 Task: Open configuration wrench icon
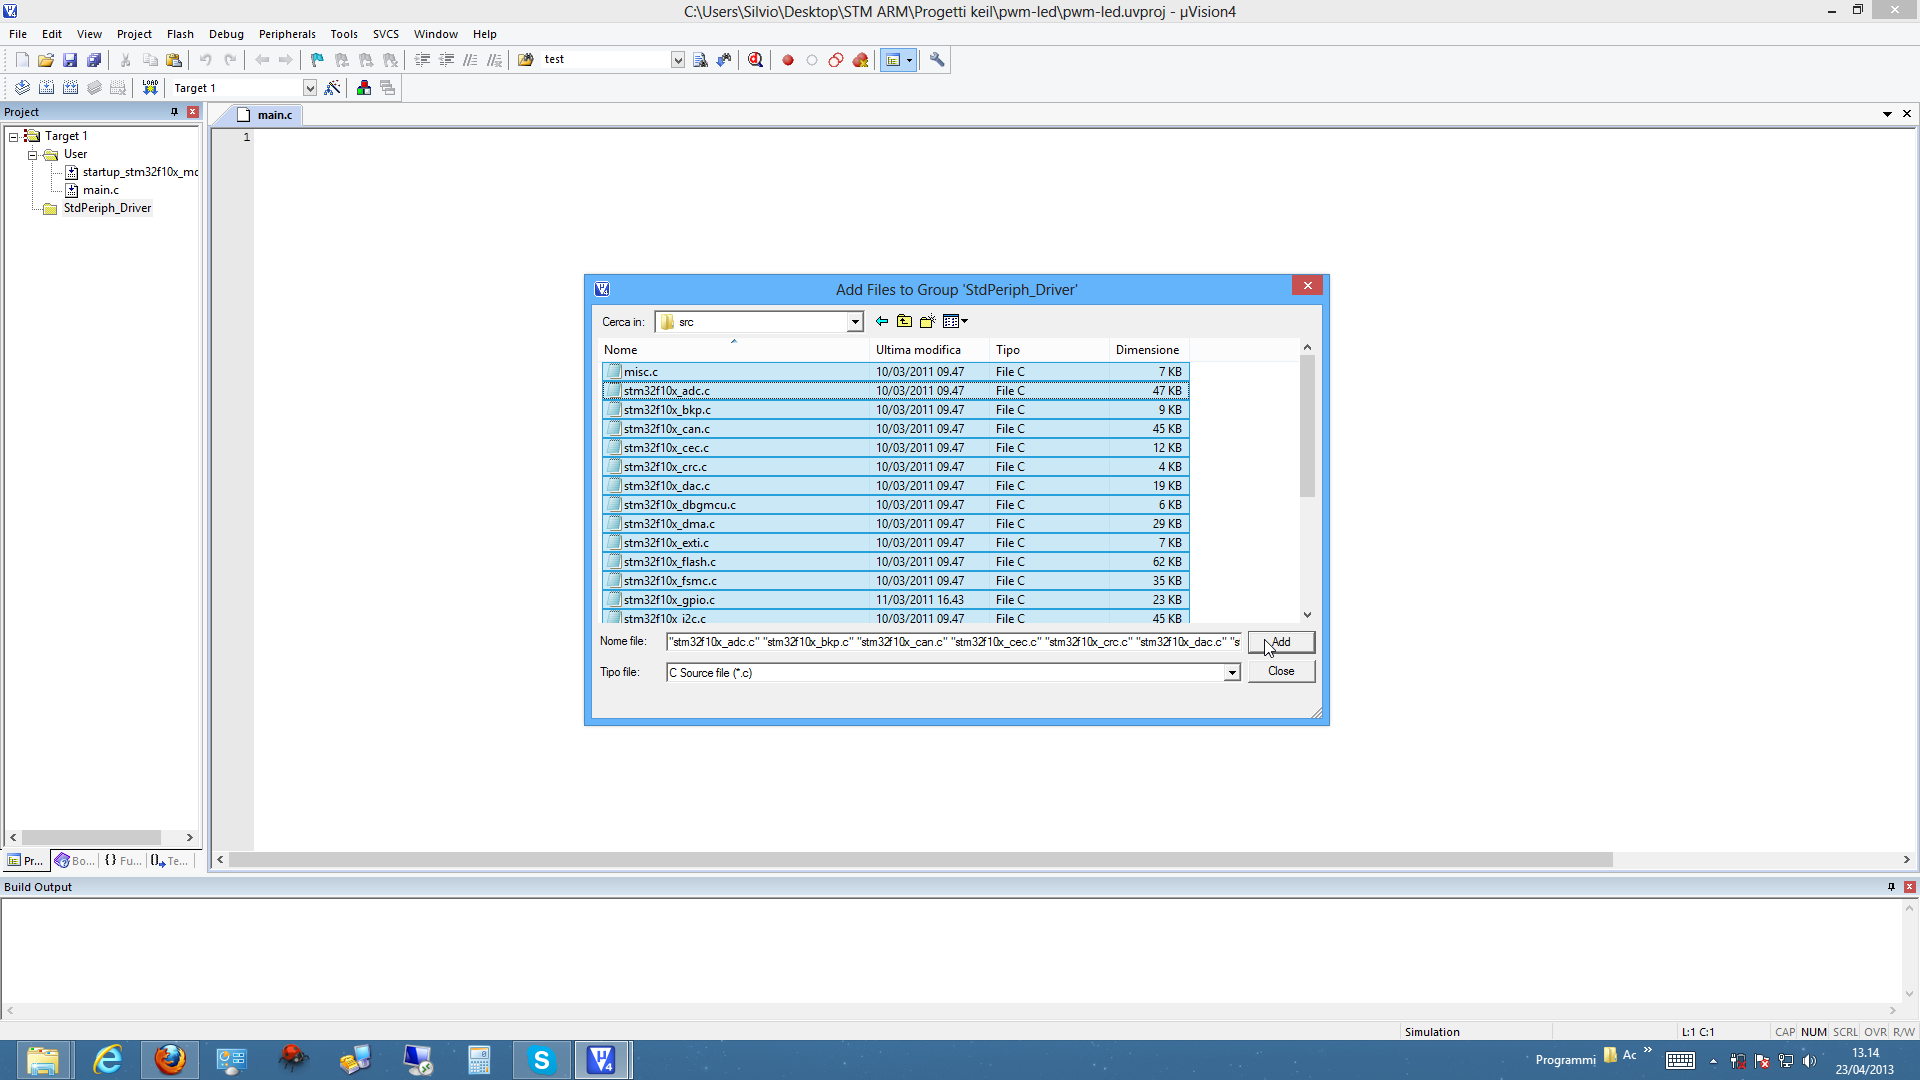tap(937, 60)
